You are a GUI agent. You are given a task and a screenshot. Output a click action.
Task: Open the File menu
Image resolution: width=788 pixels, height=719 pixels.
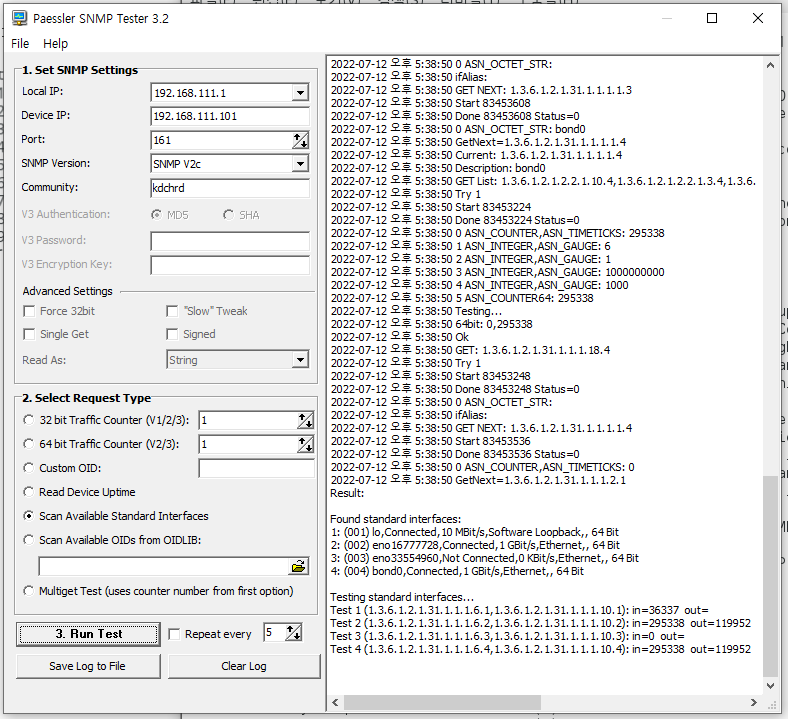tap(20, 44)
